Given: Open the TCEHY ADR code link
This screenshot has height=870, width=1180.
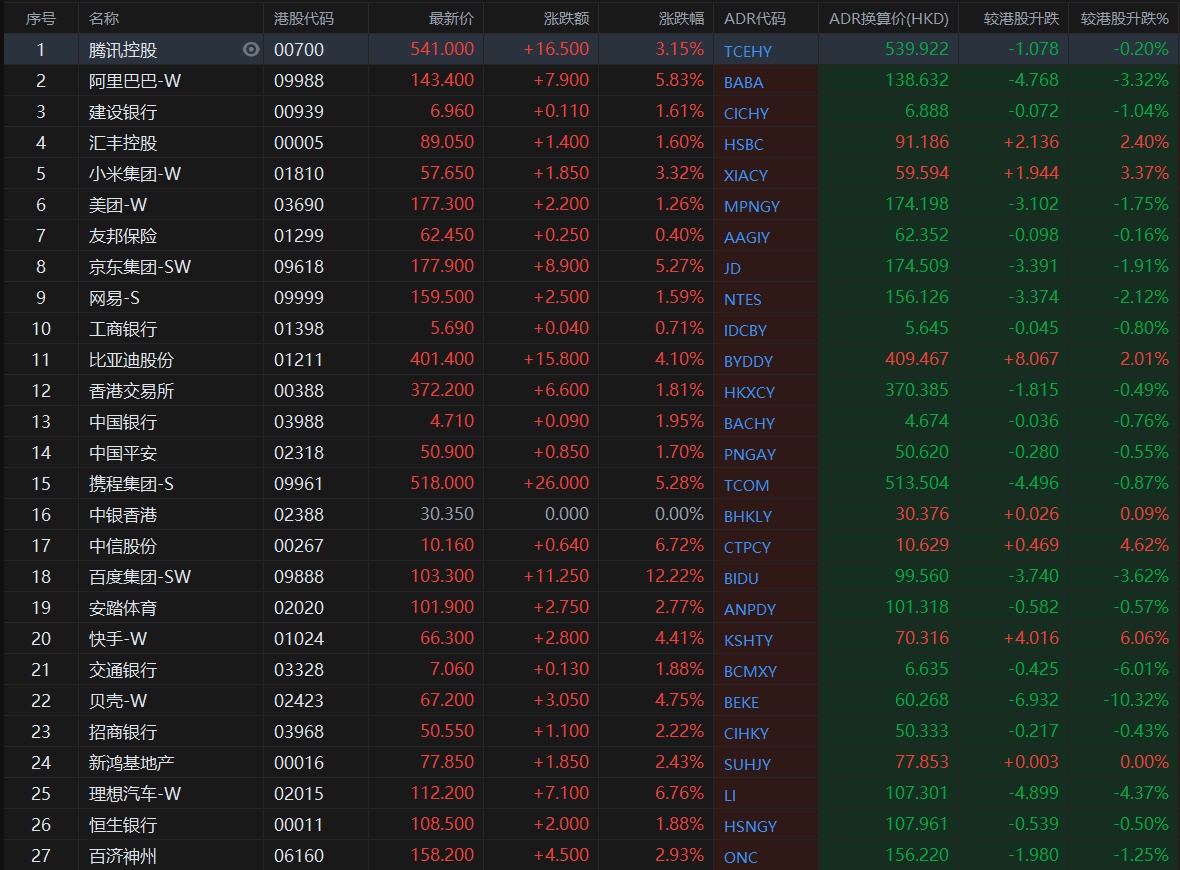Looking at the screenshot, I should click(748, 51).
